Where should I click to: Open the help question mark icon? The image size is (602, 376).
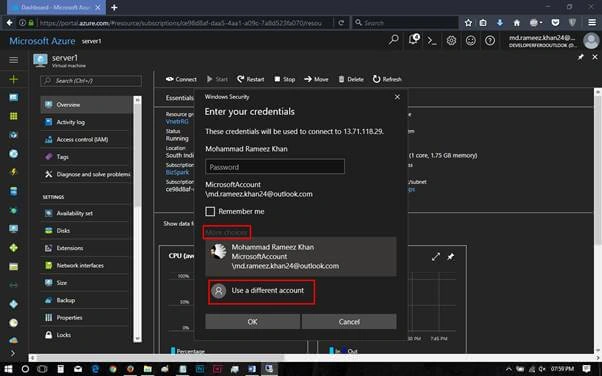490,40
